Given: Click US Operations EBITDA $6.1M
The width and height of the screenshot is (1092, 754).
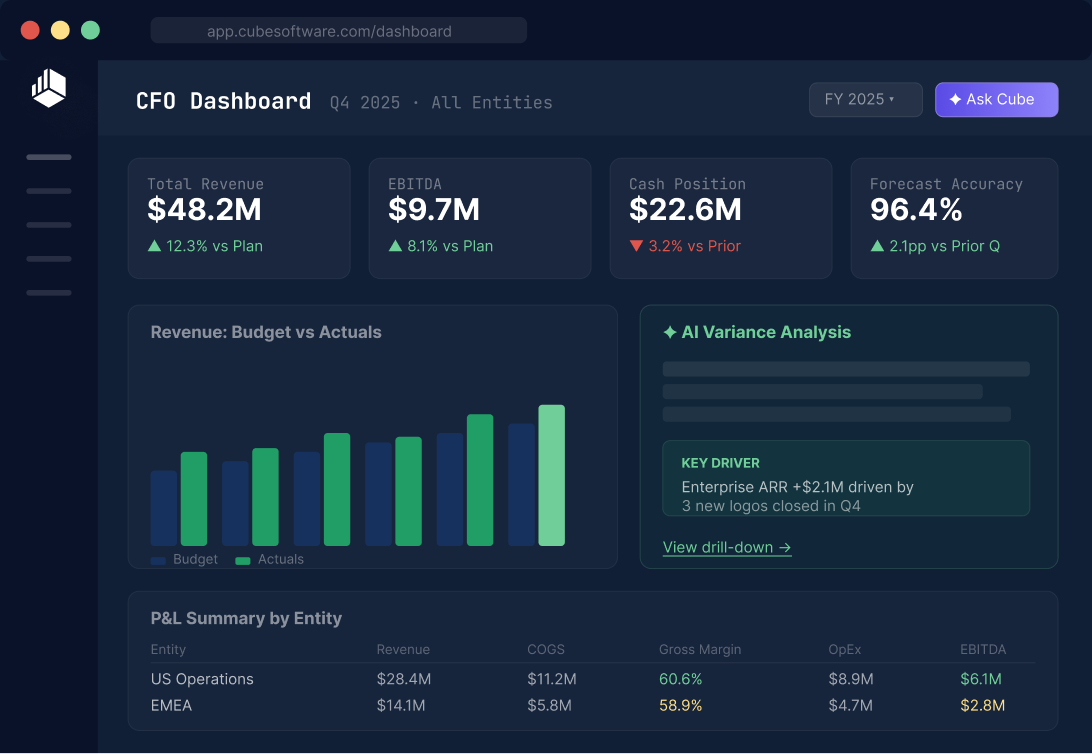Looking at the screenshot, I should (981, 679).
